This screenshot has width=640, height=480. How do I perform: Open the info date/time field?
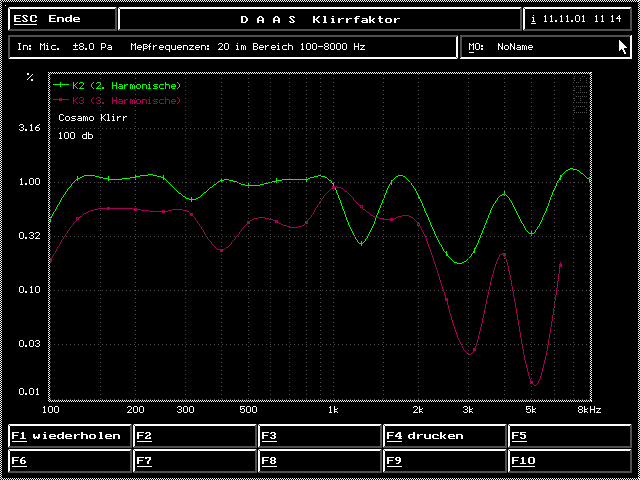point(579,19)
